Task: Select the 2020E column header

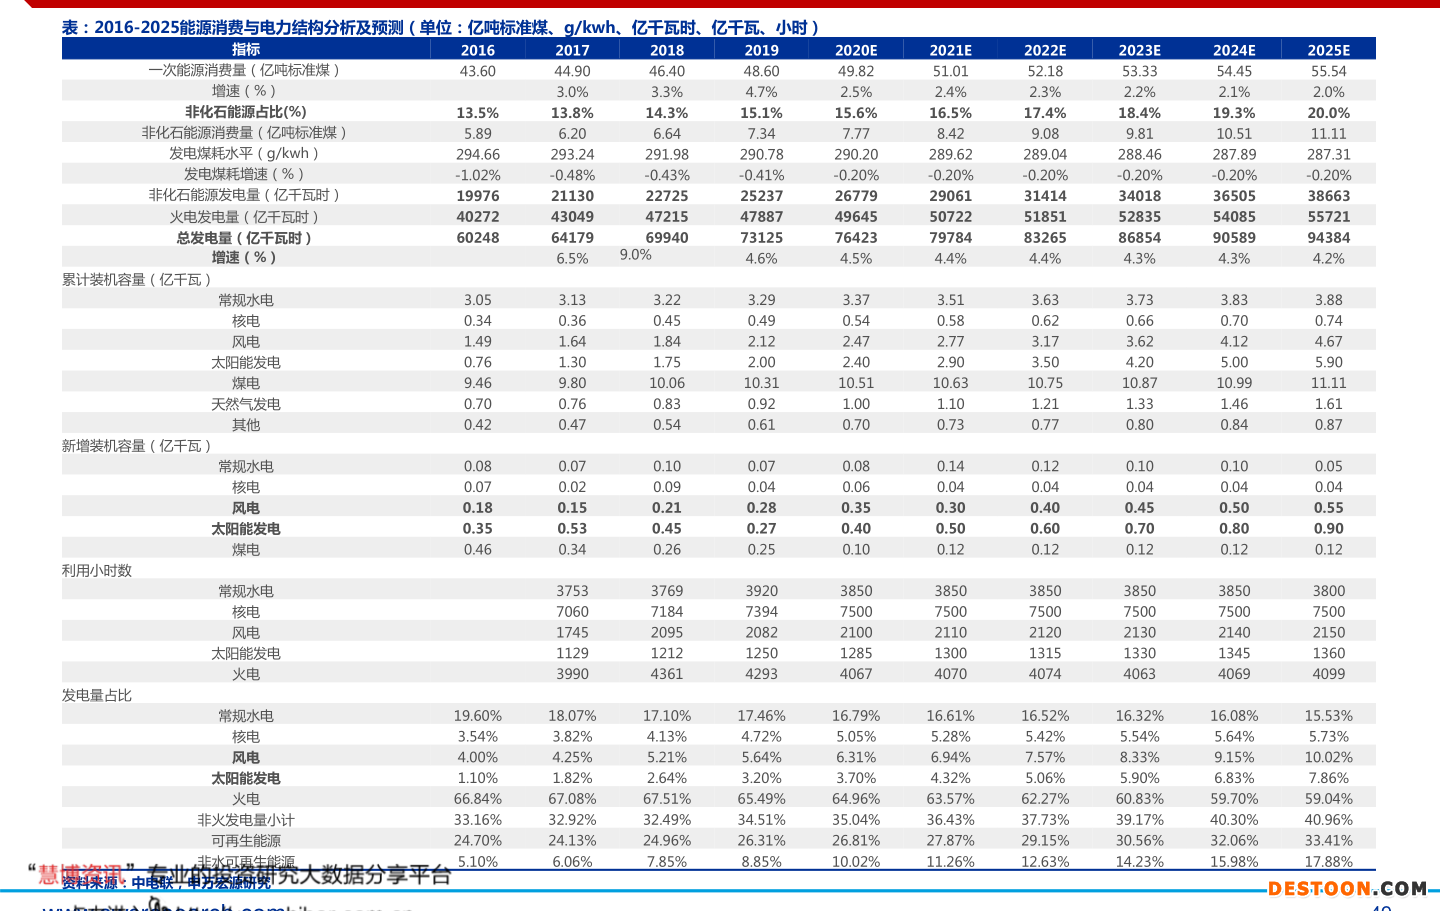Action: 855,50
